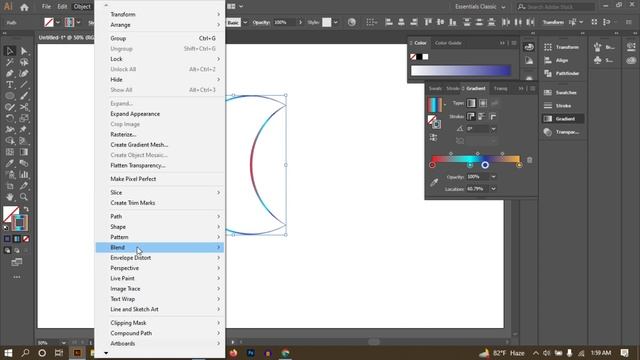This screenshot has height=360, width=640.
Task: Click cyan gradient stop on slider
Action: (470, 165)
